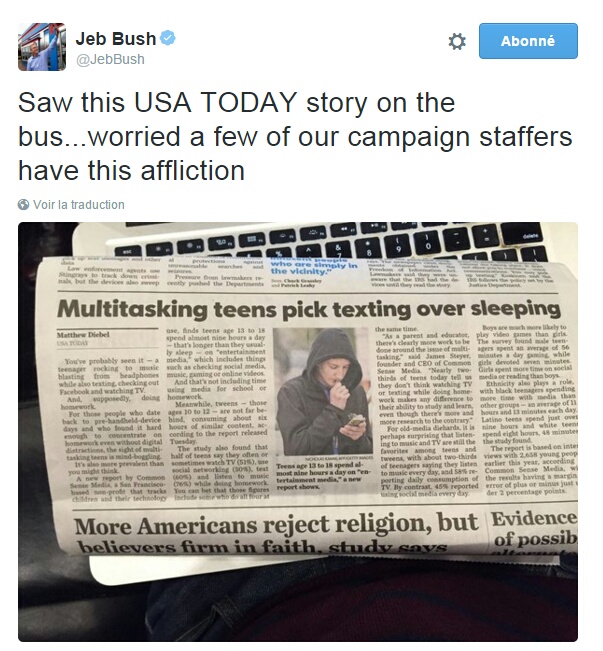Screen dimensions: 603x651
Task: Click the delete key in the photo
Action: tap(522, 234)
